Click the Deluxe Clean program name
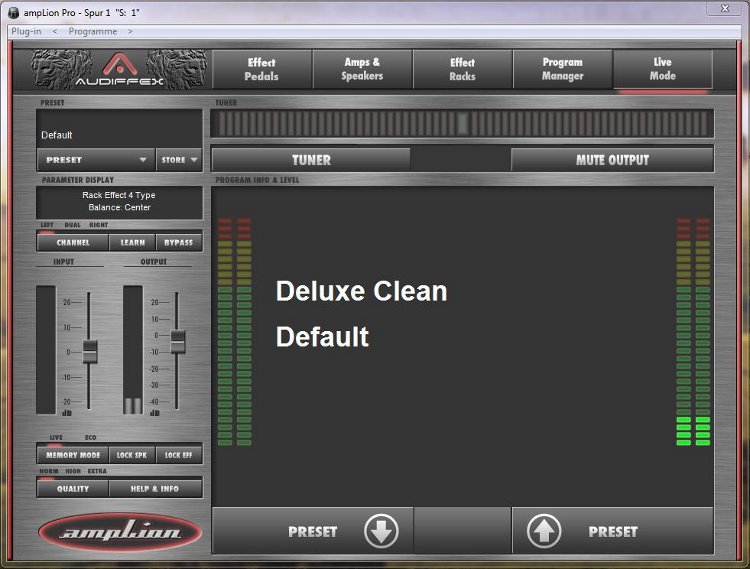This screenshot has width=750, height=569. point(361,291)
